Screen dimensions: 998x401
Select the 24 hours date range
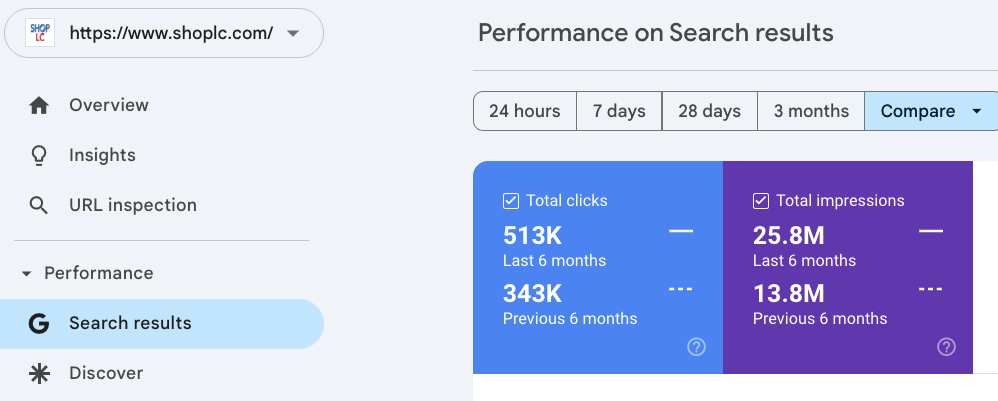pos(524,111)
